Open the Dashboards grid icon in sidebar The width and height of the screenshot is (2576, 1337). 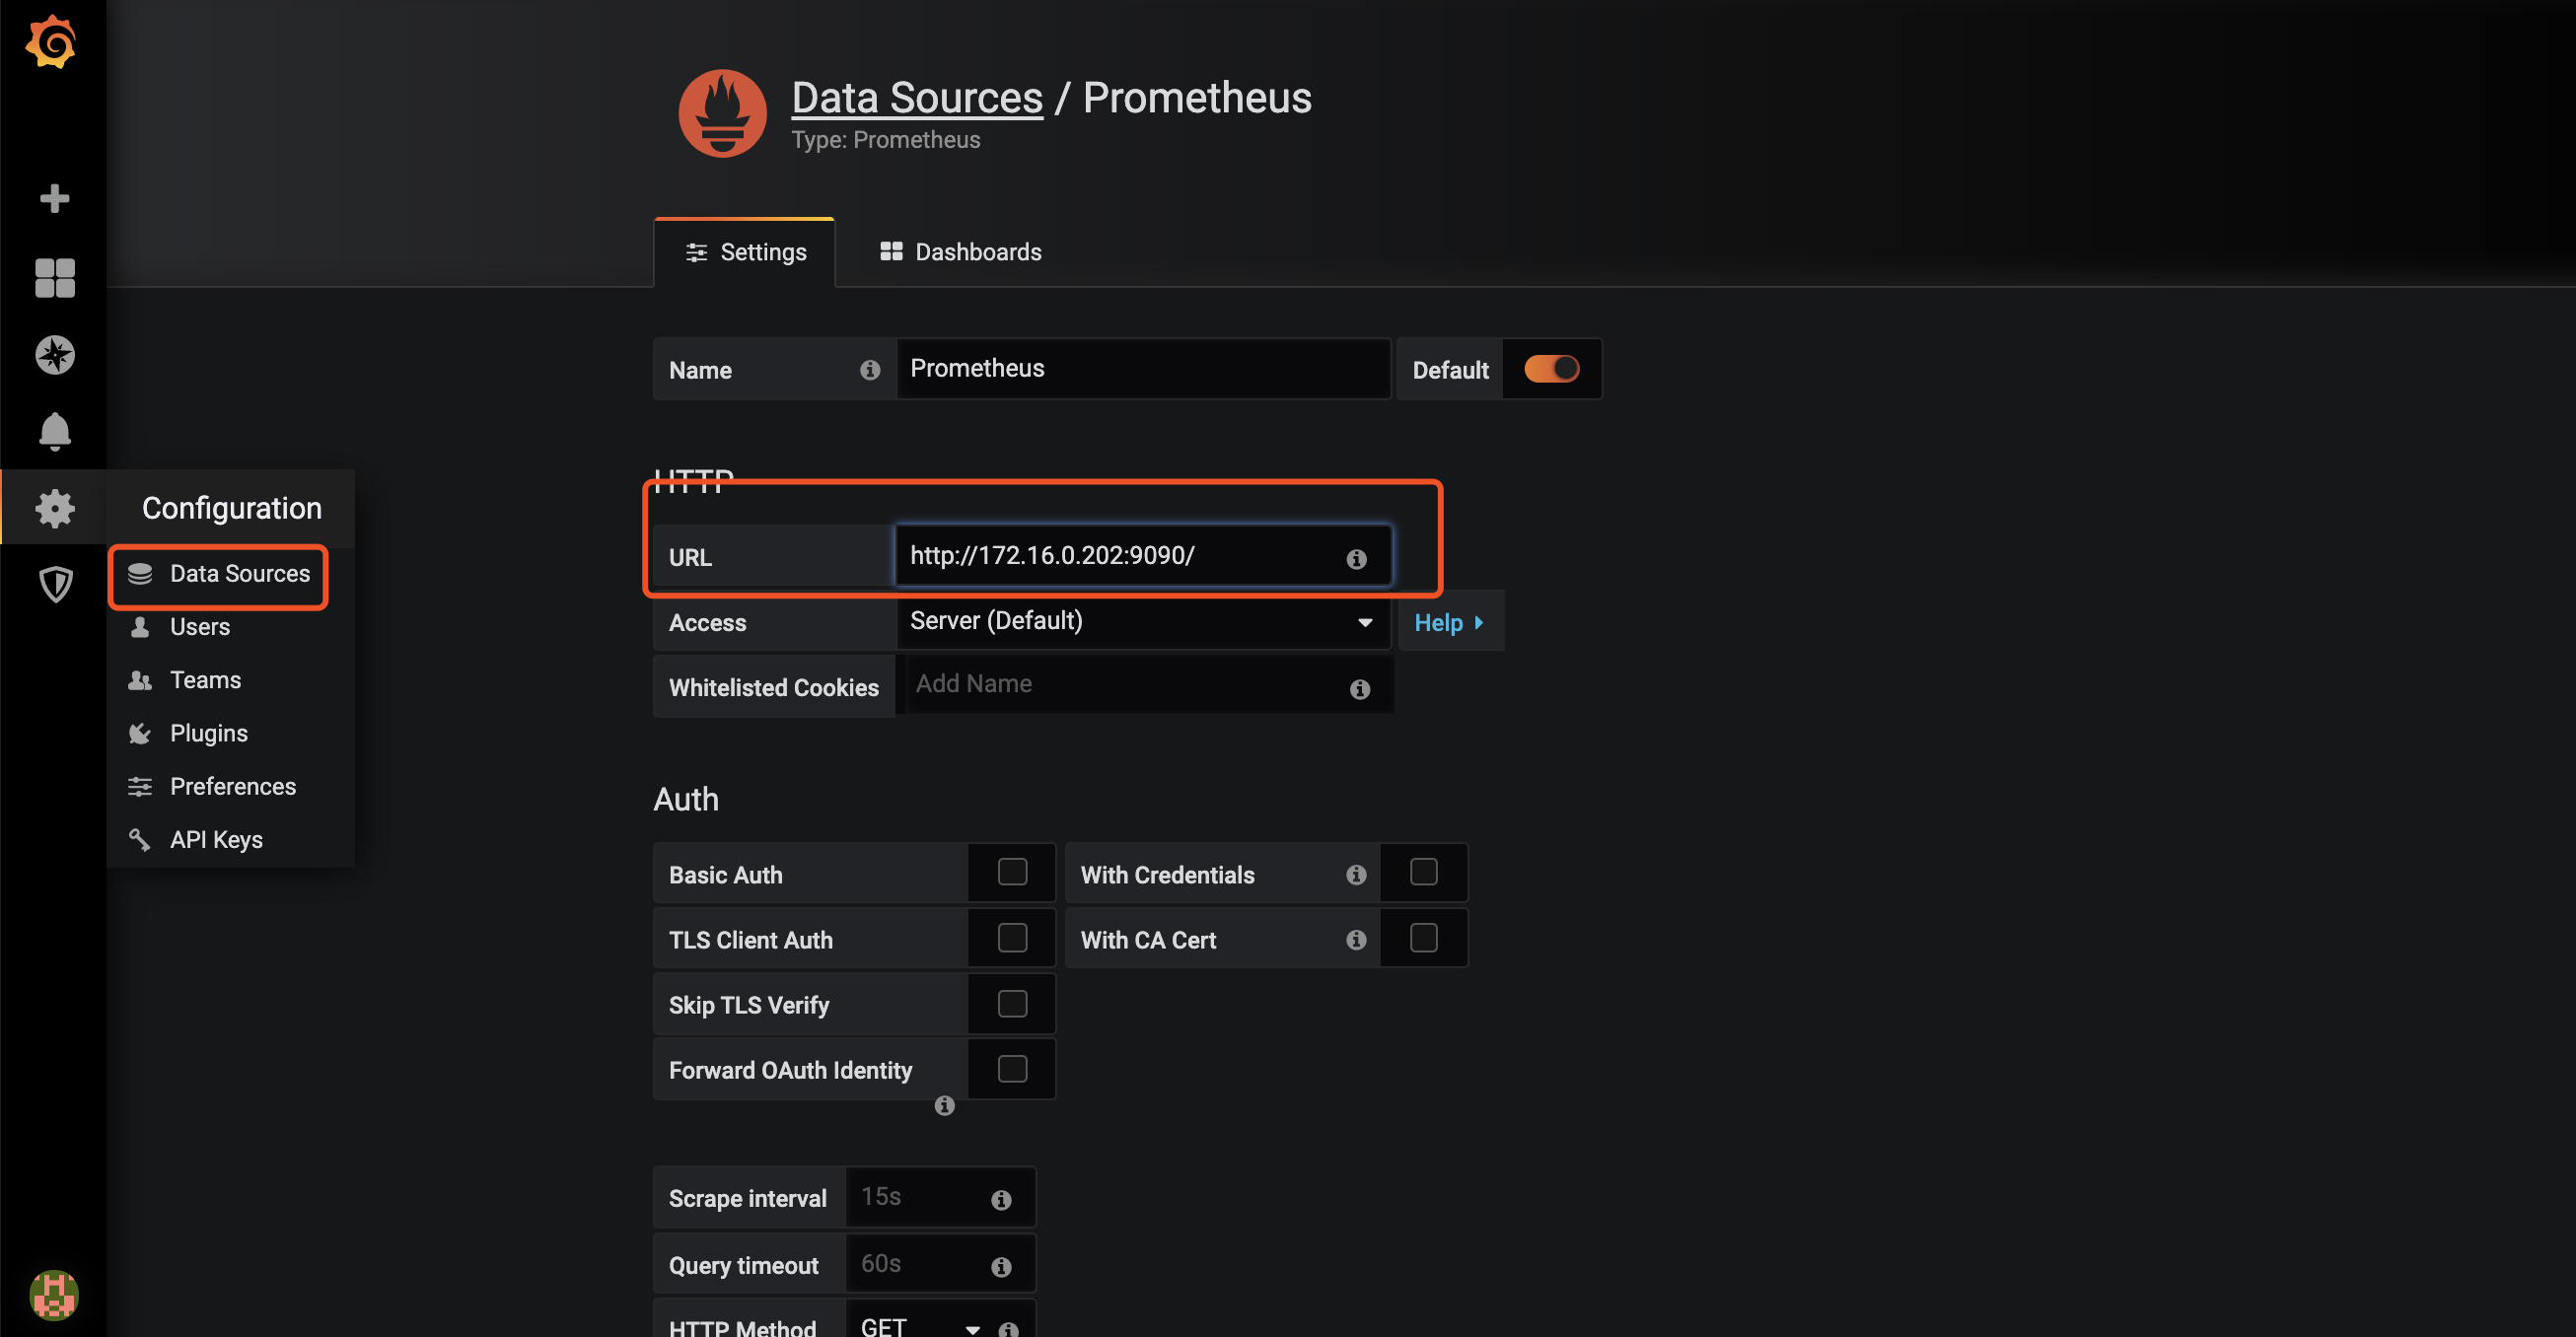[54, 277]
